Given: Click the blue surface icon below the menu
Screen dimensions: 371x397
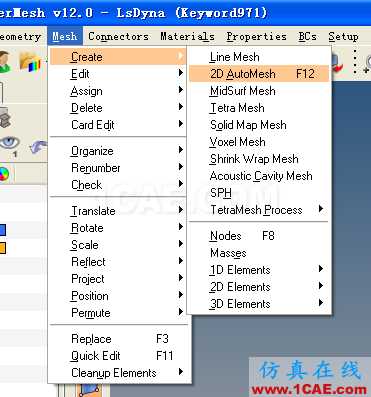Looking at the screenshot, I should pyautogui.click(x=89, y=390).
